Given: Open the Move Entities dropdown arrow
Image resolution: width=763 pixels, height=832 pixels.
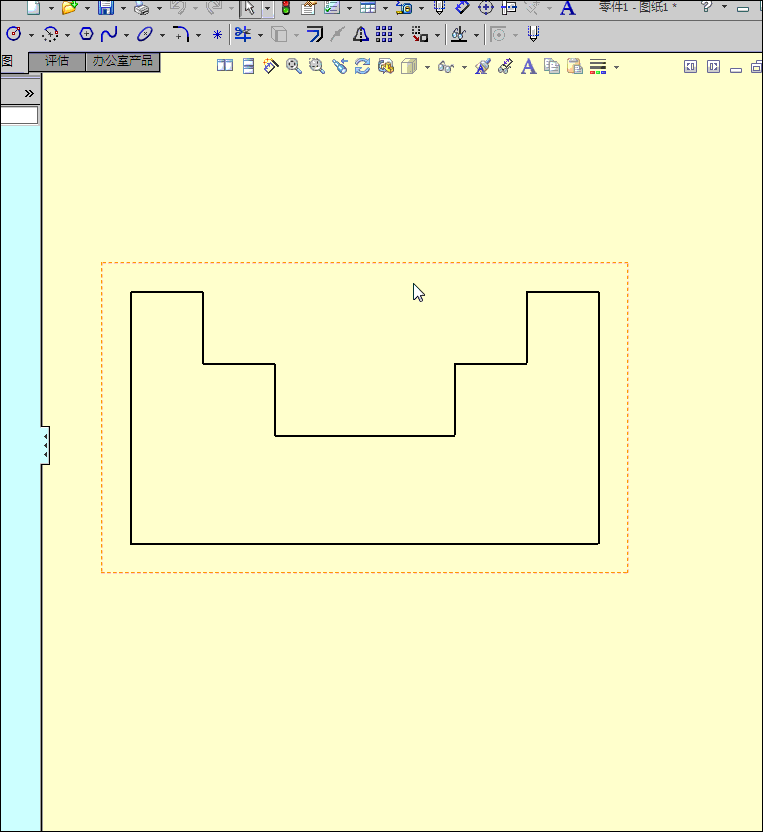Looking at the screenshot, I should pyautogui.click(x=437, y=36).
